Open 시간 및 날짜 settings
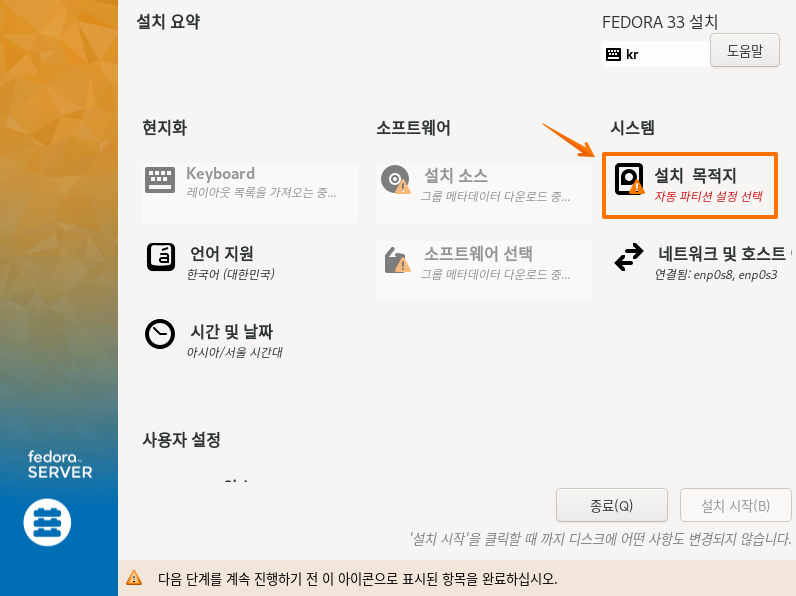 tap(250, 340)
